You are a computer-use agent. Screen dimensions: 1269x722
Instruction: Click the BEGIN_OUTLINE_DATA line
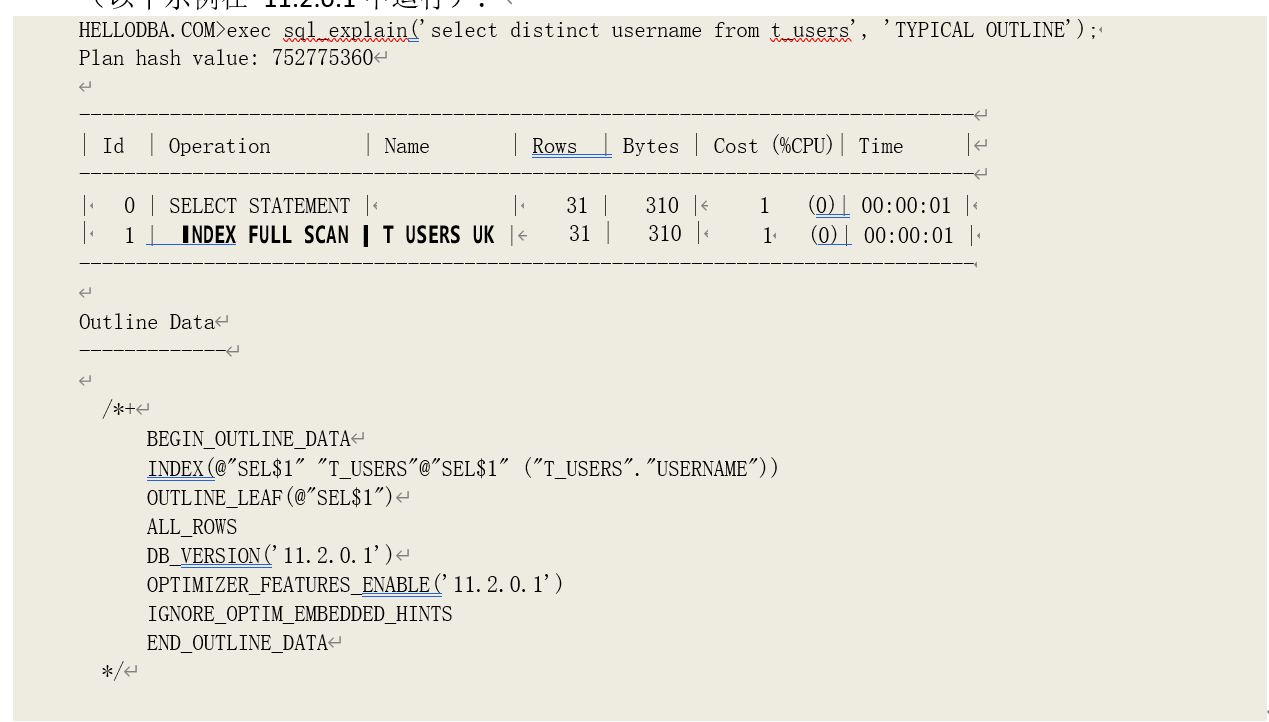click(x=248, y=440)
